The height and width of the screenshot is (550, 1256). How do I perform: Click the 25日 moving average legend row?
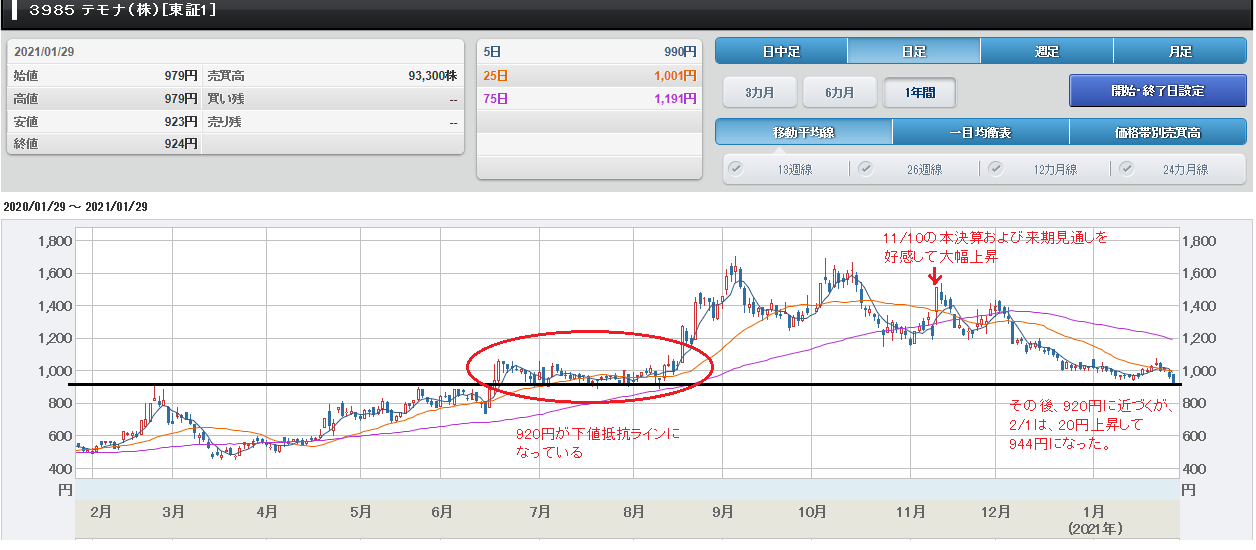click(x=589, y=75)
